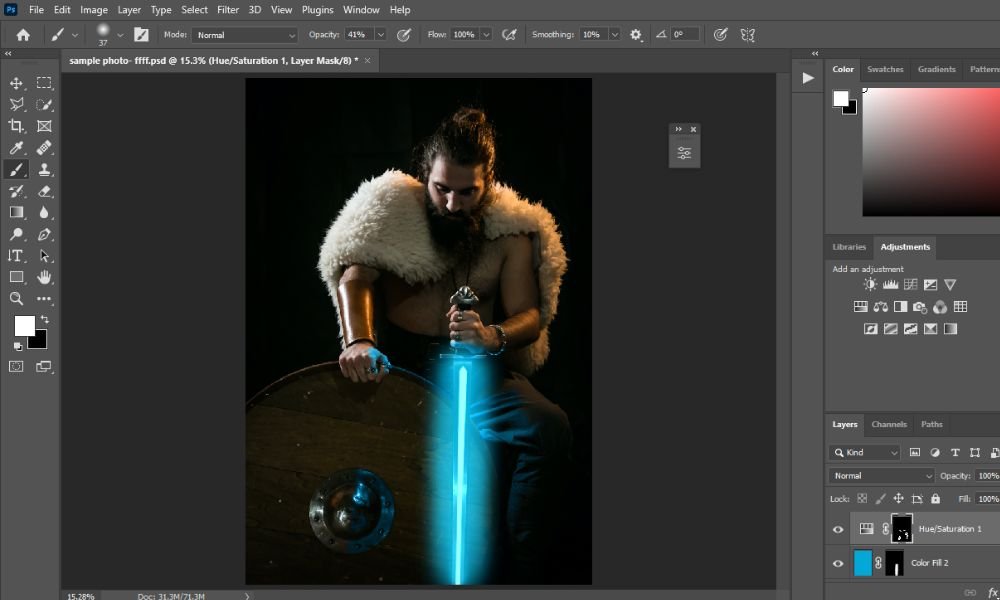Open the Layer menu
This screenshot has height=600, width=1000.
[x=129, y=10]
